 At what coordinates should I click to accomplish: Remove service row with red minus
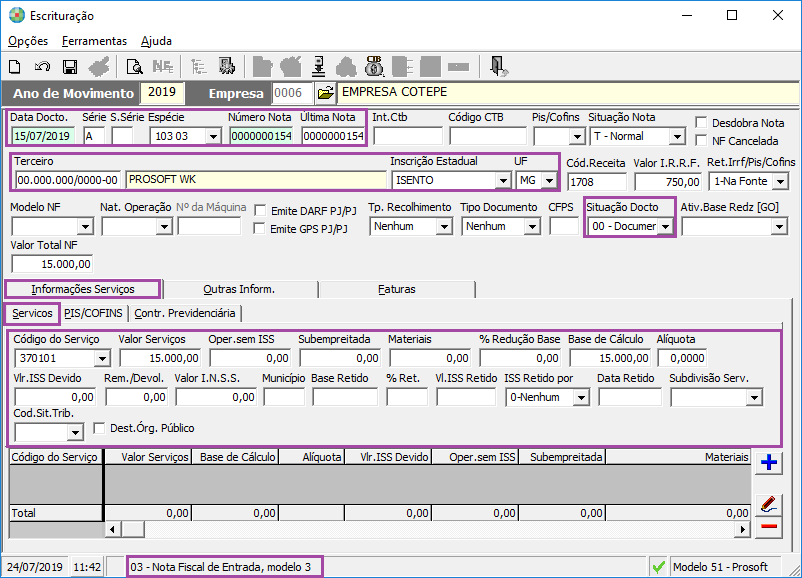(x=769, y=526)
